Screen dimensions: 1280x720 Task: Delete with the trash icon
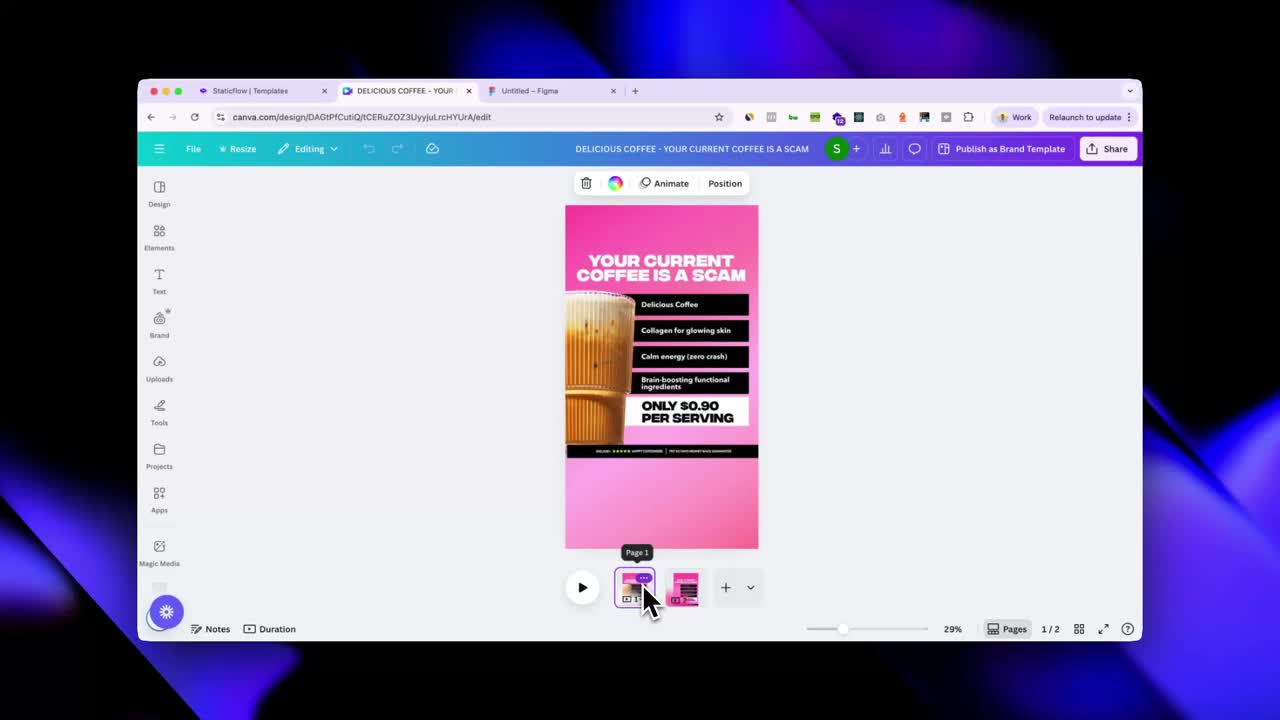point(586,183)
